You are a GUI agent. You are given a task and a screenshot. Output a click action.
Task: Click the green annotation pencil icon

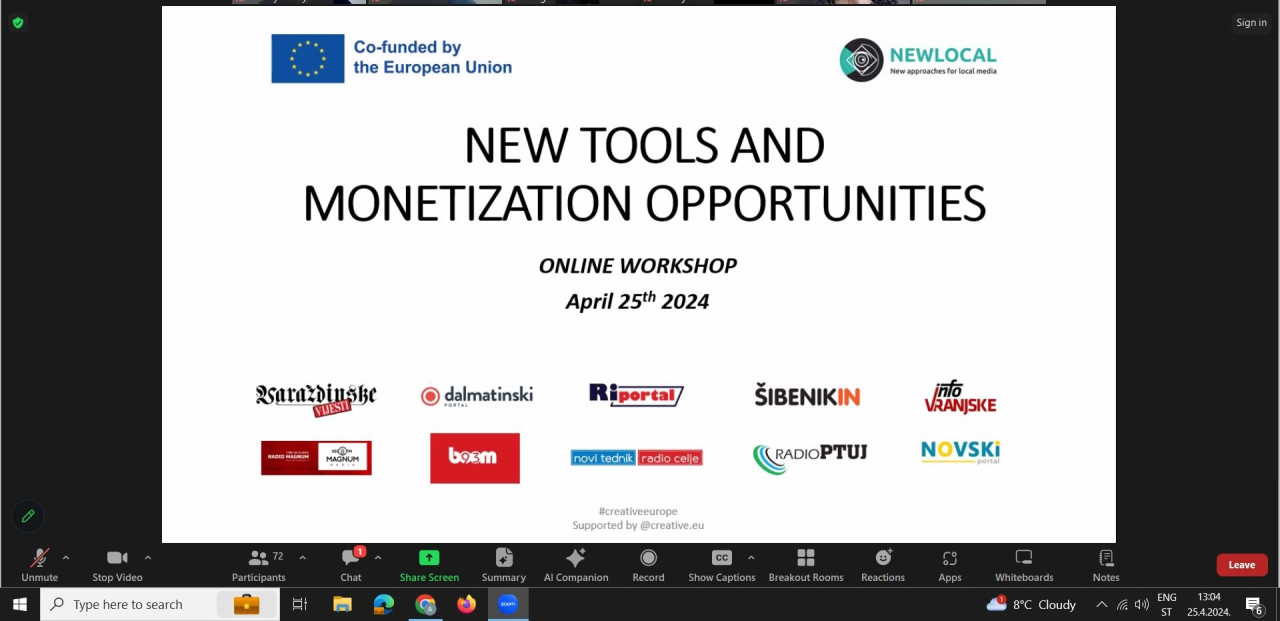[28, 516]
